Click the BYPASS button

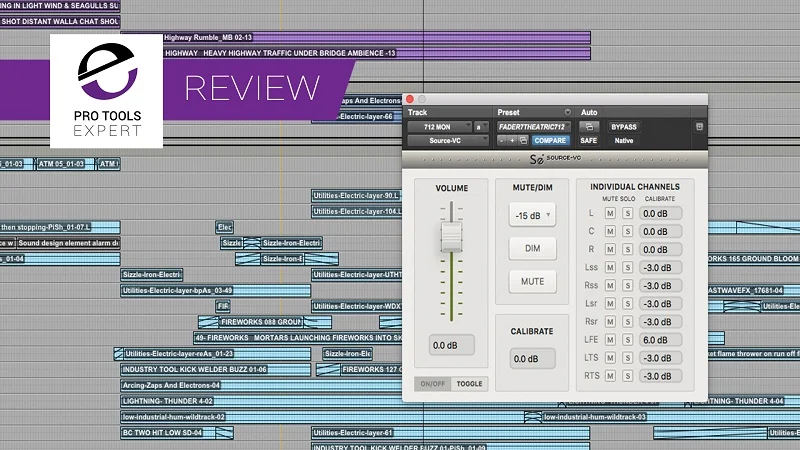coord(623,127)
